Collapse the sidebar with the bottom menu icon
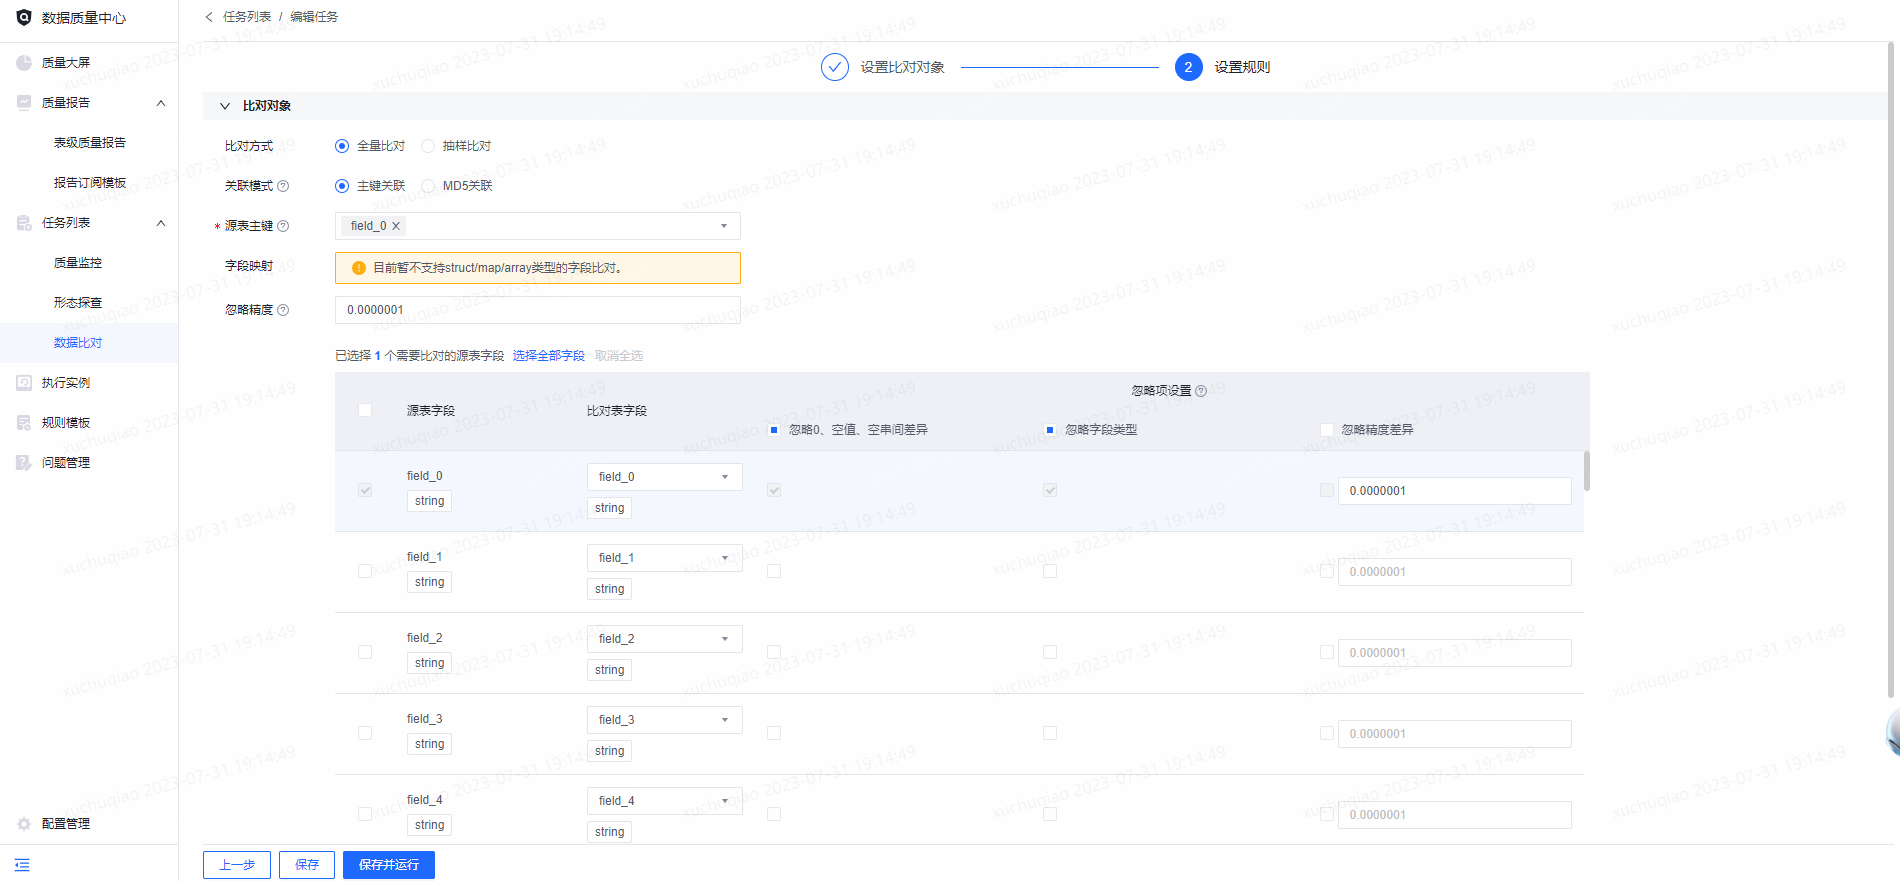The width and height of the screenshot is (1900, 881). tap(22, 865)
